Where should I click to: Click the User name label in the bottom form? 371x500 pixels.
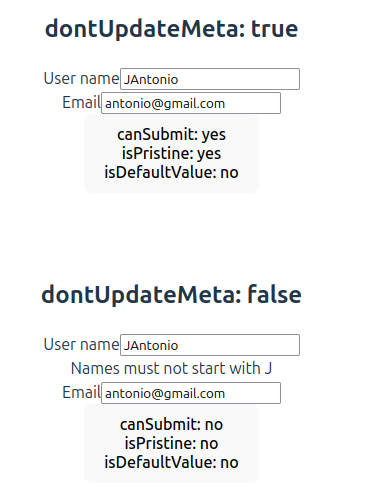(x=81, y=344)
